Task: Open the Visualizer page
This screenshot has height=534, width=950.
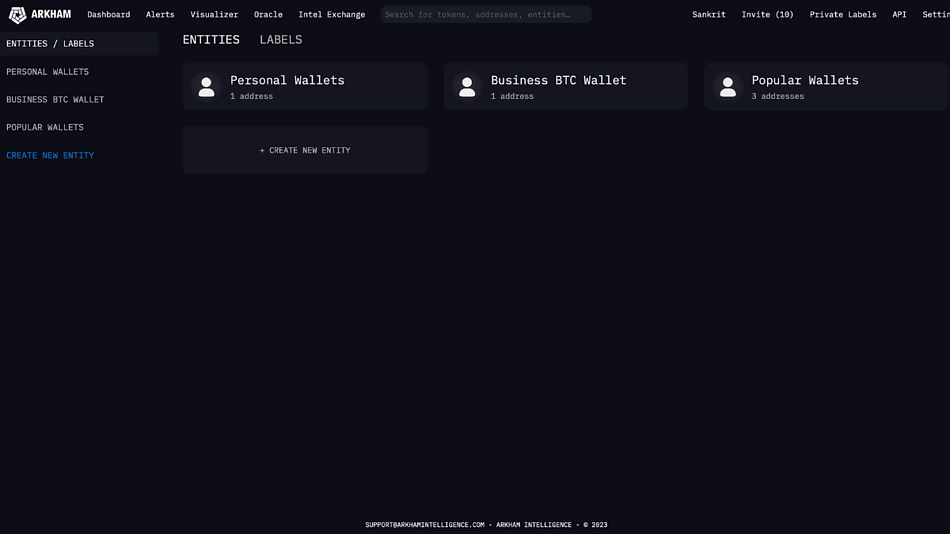Action: pyautogui.click(x=214, y=15)
